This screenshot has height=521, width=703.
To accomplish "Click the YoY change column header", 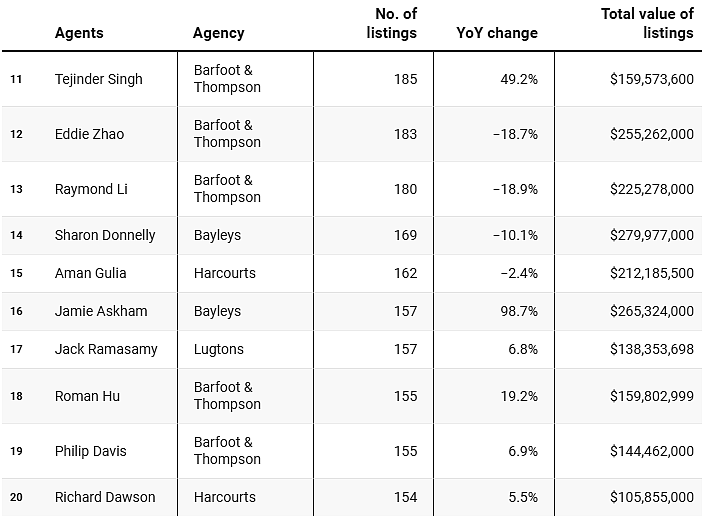I will 497,33.
